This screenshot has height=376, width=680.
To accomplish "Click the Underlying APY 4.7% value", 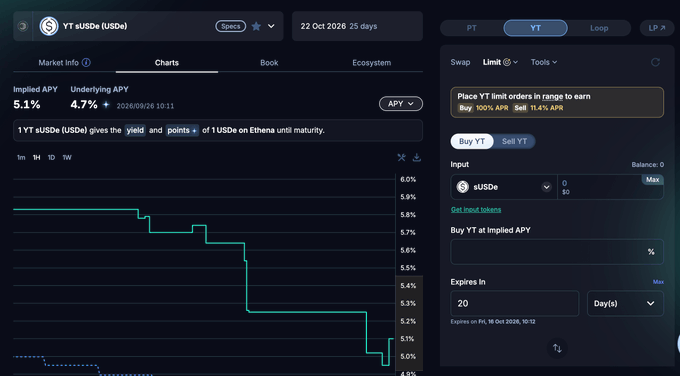I will click(x=84, y=105).
